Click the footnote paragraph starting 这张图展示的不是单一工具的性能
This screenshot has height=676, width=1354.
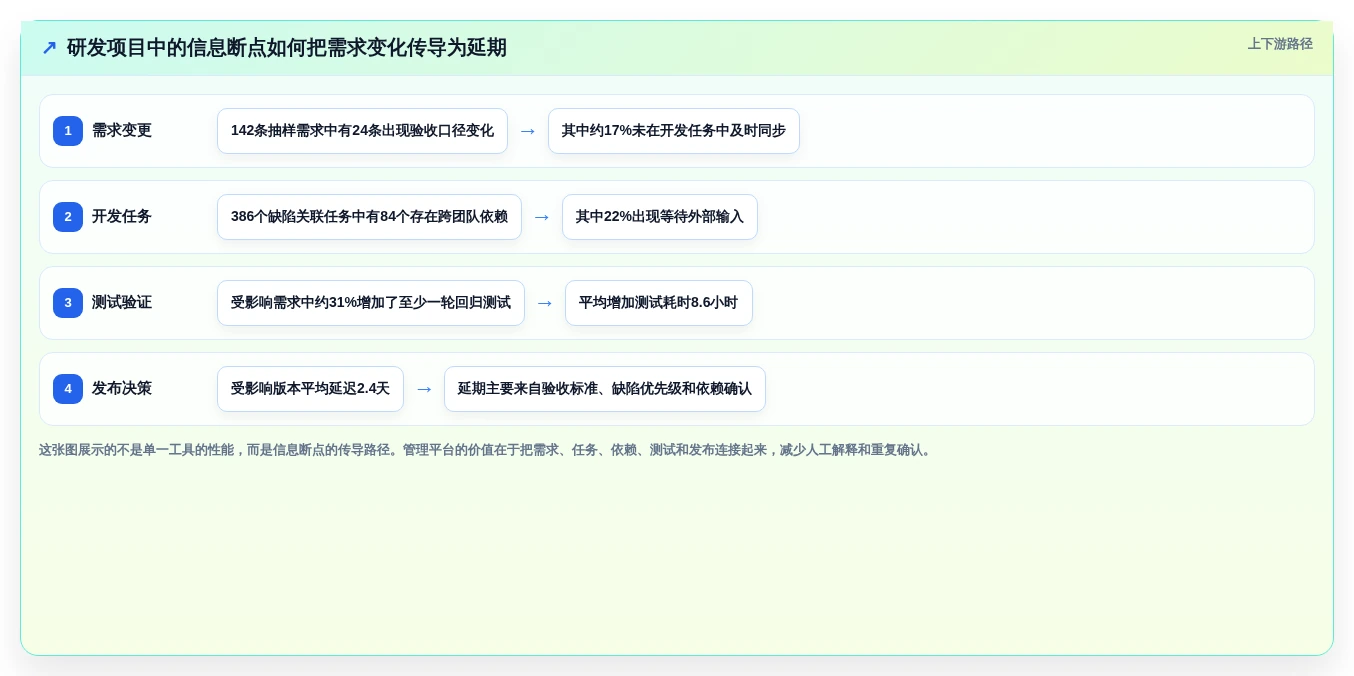click(x=487, y=450)
